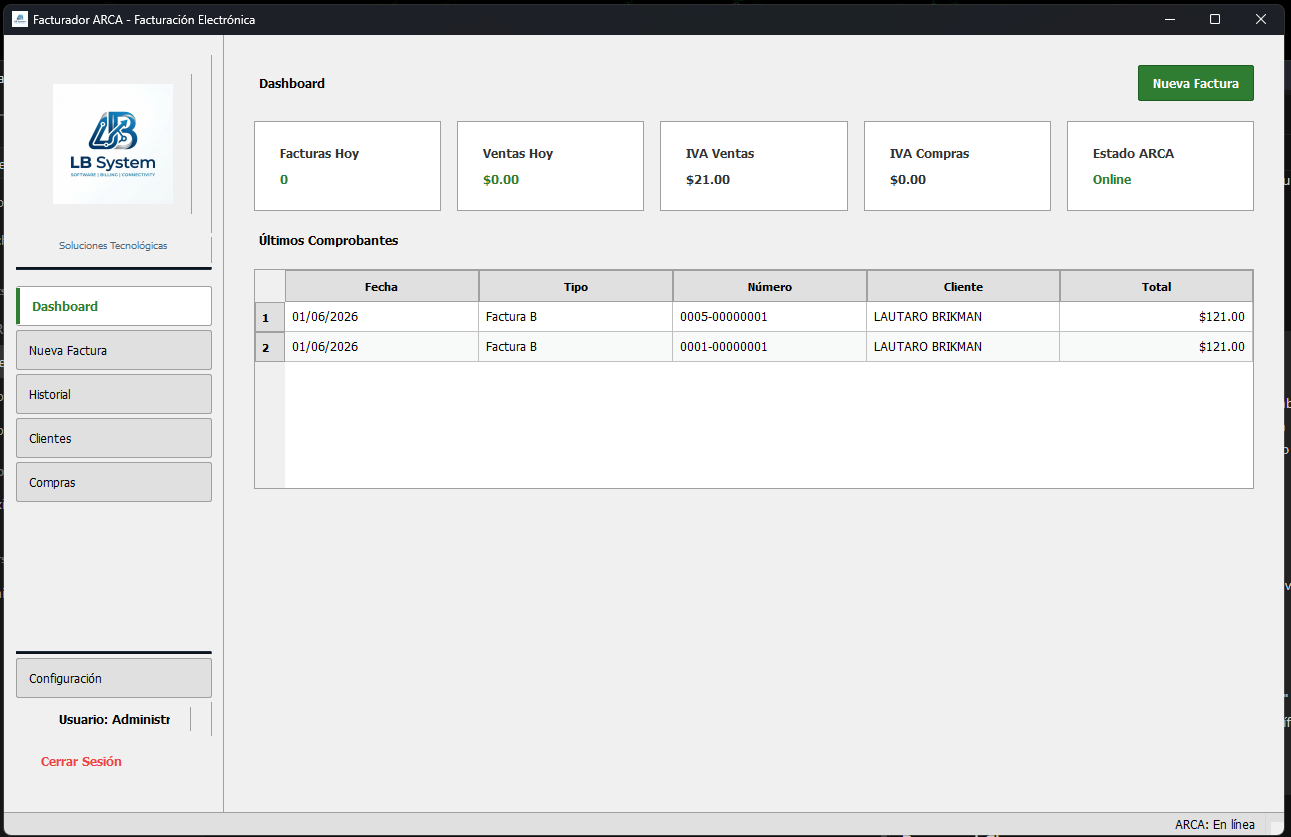
Task: Select the Estado ARCA card
Action: pos(1160,166)
